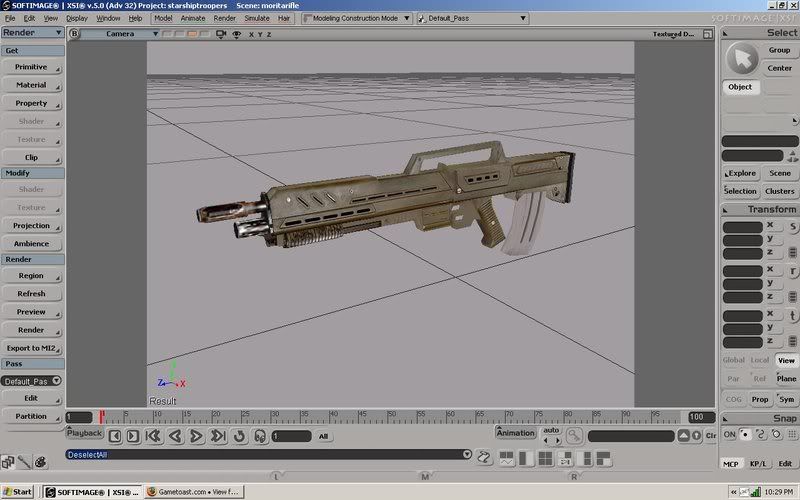The height and width of the screenshot is (500, 800).
Task: Enable Local transform mode
Action: coord(760,360)
